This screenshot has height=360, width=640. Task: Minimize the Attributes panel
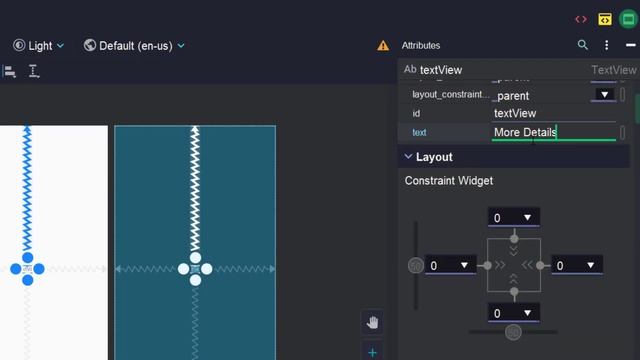coord(631,45)
